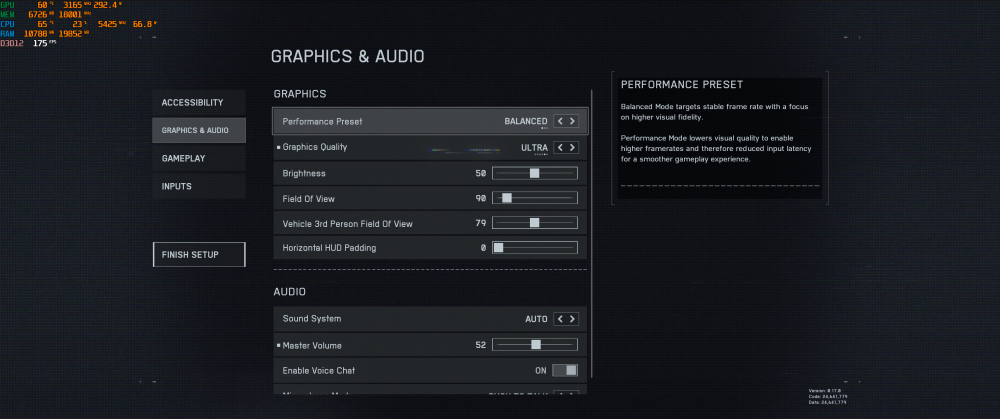1000x419 pixels.
Task: Click the Horizontal HUD Padding slider handle
Action: pos(498,247)
